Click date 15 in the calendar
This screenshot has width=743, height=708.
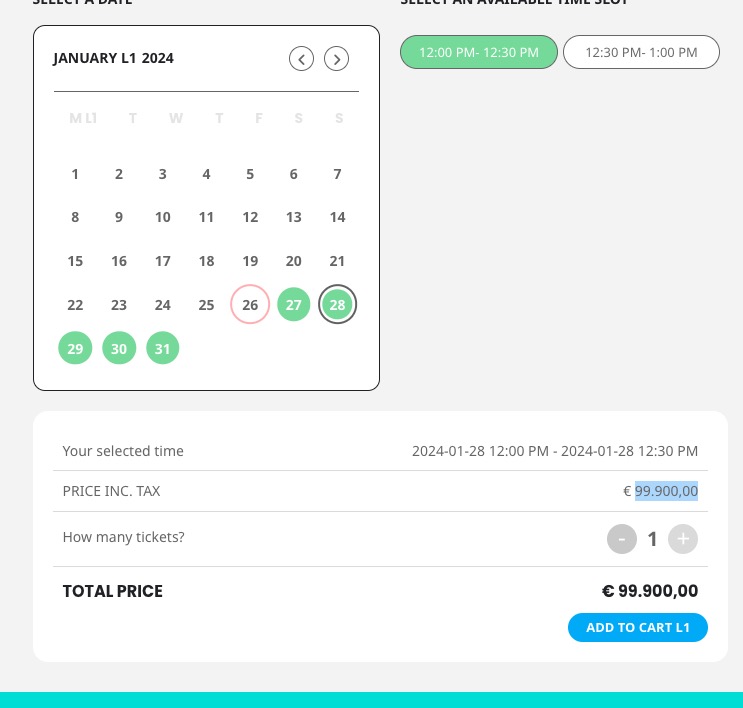(75, 261)
